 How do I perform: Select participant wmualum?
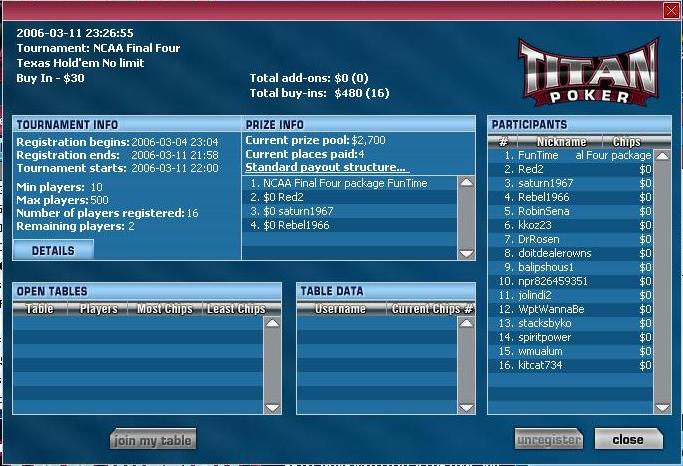571,351
